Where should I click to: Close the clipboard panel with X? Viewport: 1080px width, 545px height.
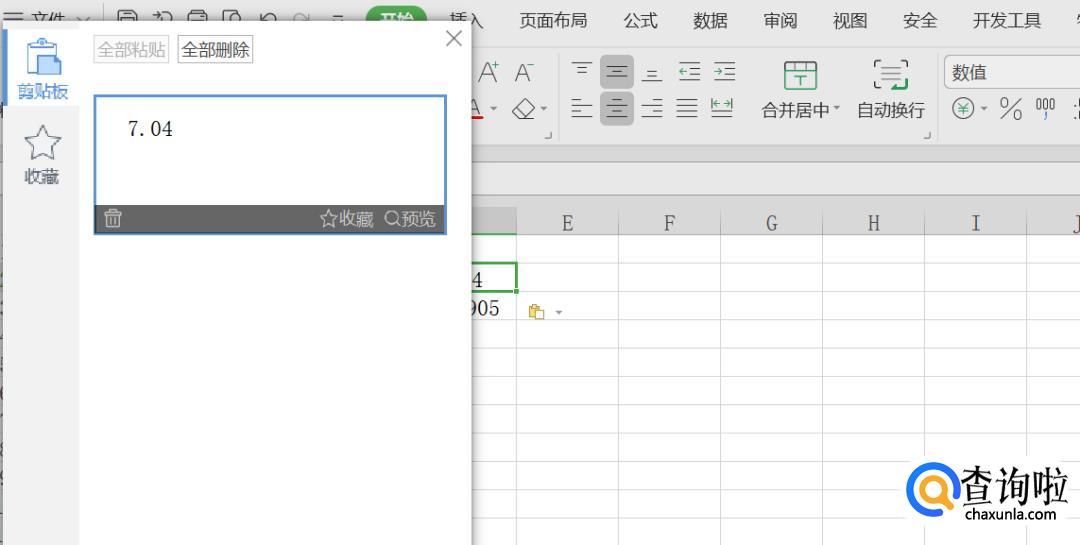click(454, 39)
